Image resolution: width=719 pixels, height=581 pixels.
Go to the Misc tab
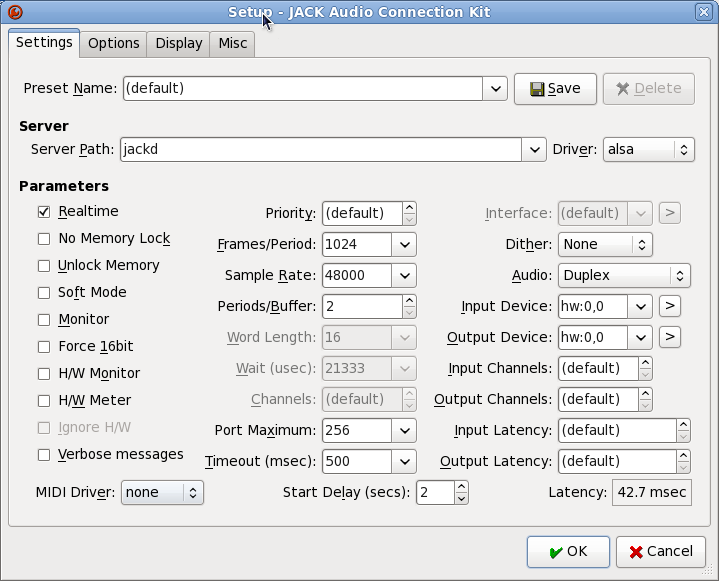pyautogui.click(x=232, y=44)
